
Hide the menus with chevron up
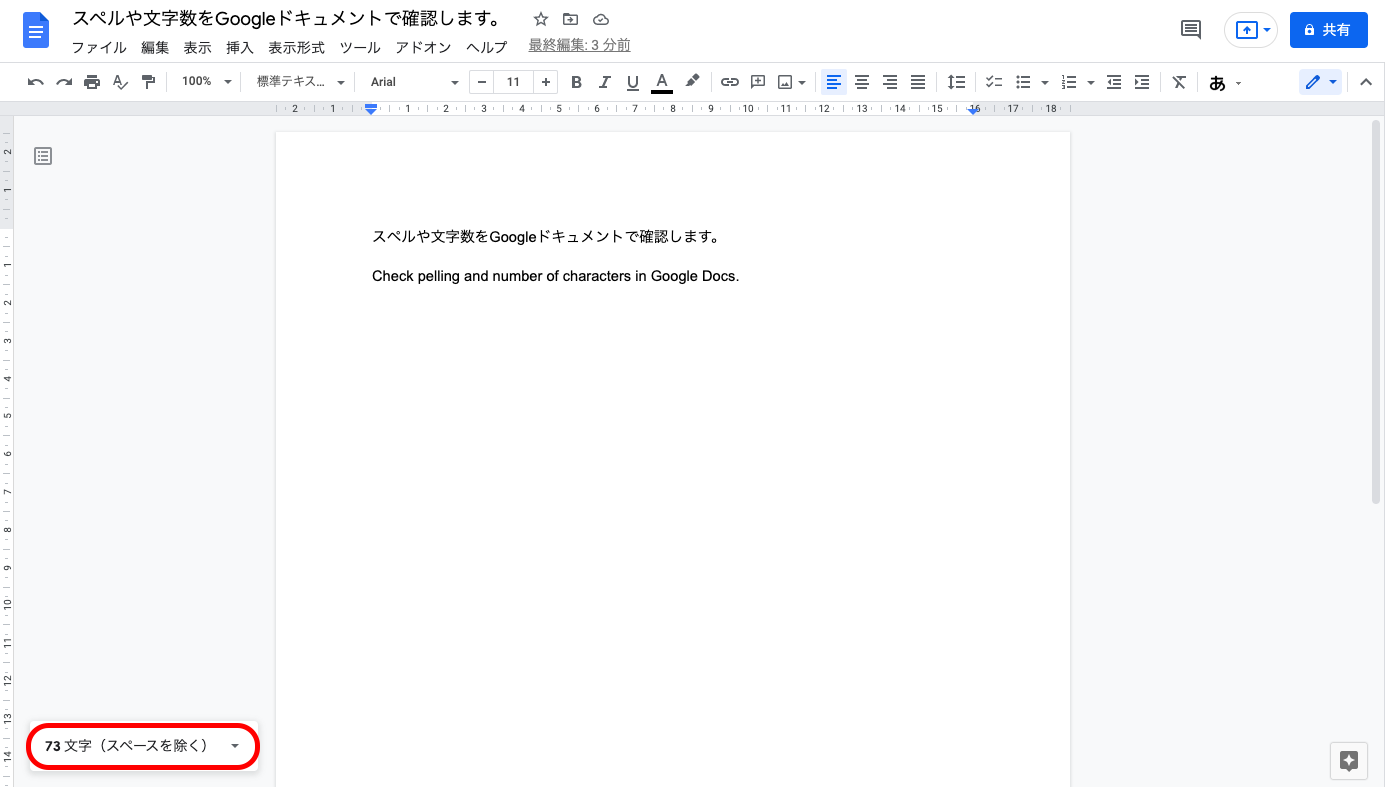[1366, 82]
